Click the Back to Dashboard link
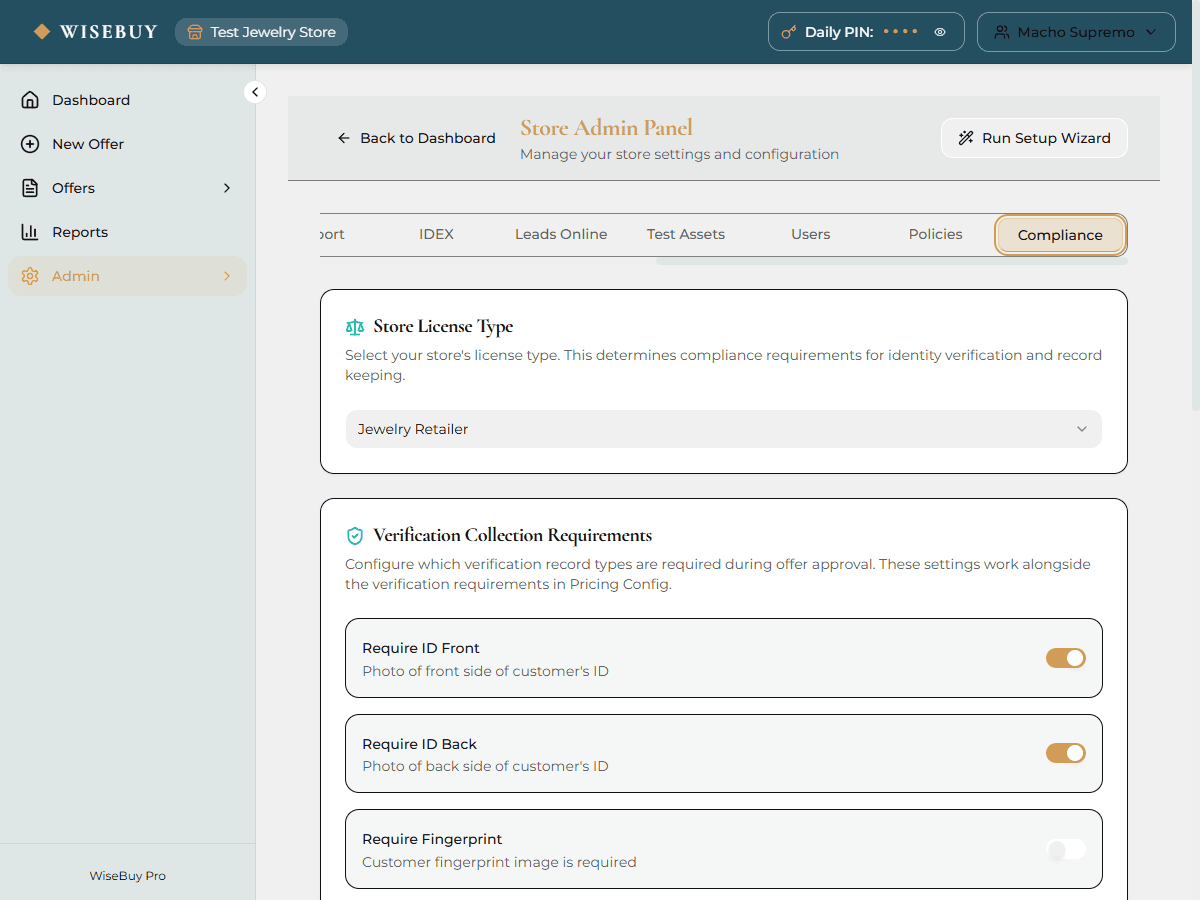 pyautogui.click(x=416, y=138)
